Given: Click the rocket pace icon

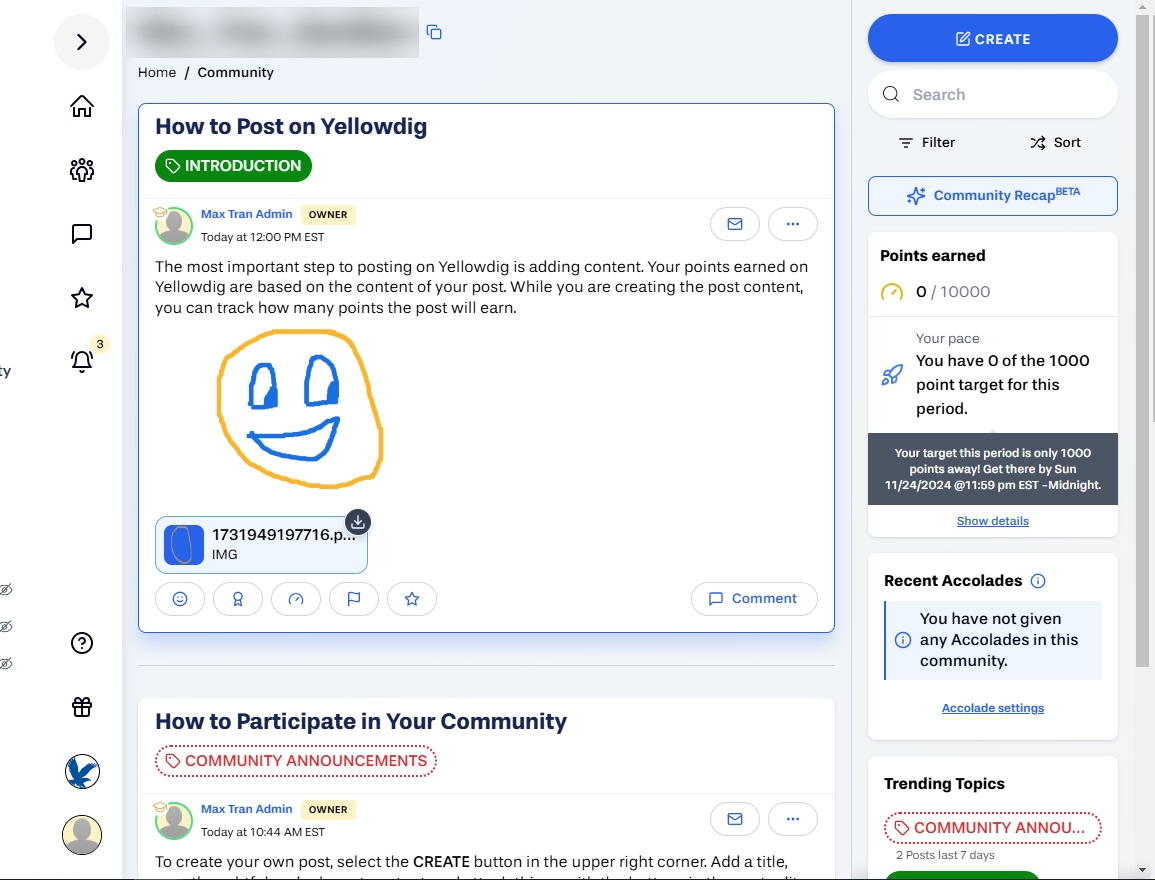Looking at the screenshot, I should pyautogui.click(x=892, y=375).
